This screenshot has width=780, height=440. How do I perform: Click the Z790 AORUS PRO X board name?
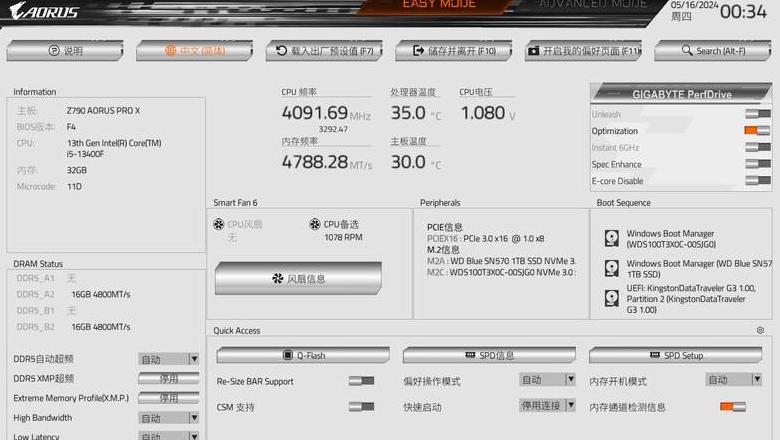pos(103,110)
